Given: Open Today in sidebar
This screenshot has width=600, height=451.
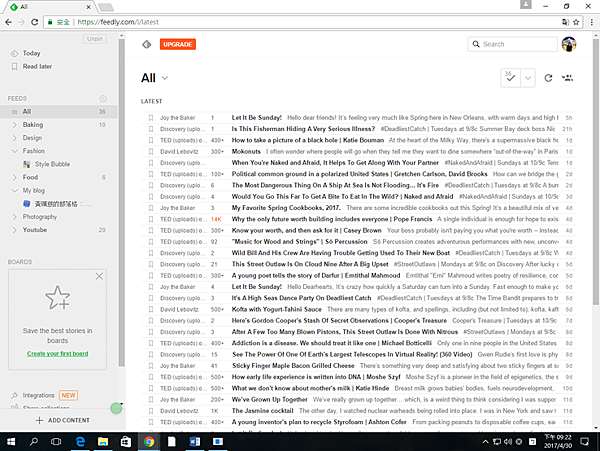Looking at the screenshot, I should click(x=31, y=53).
